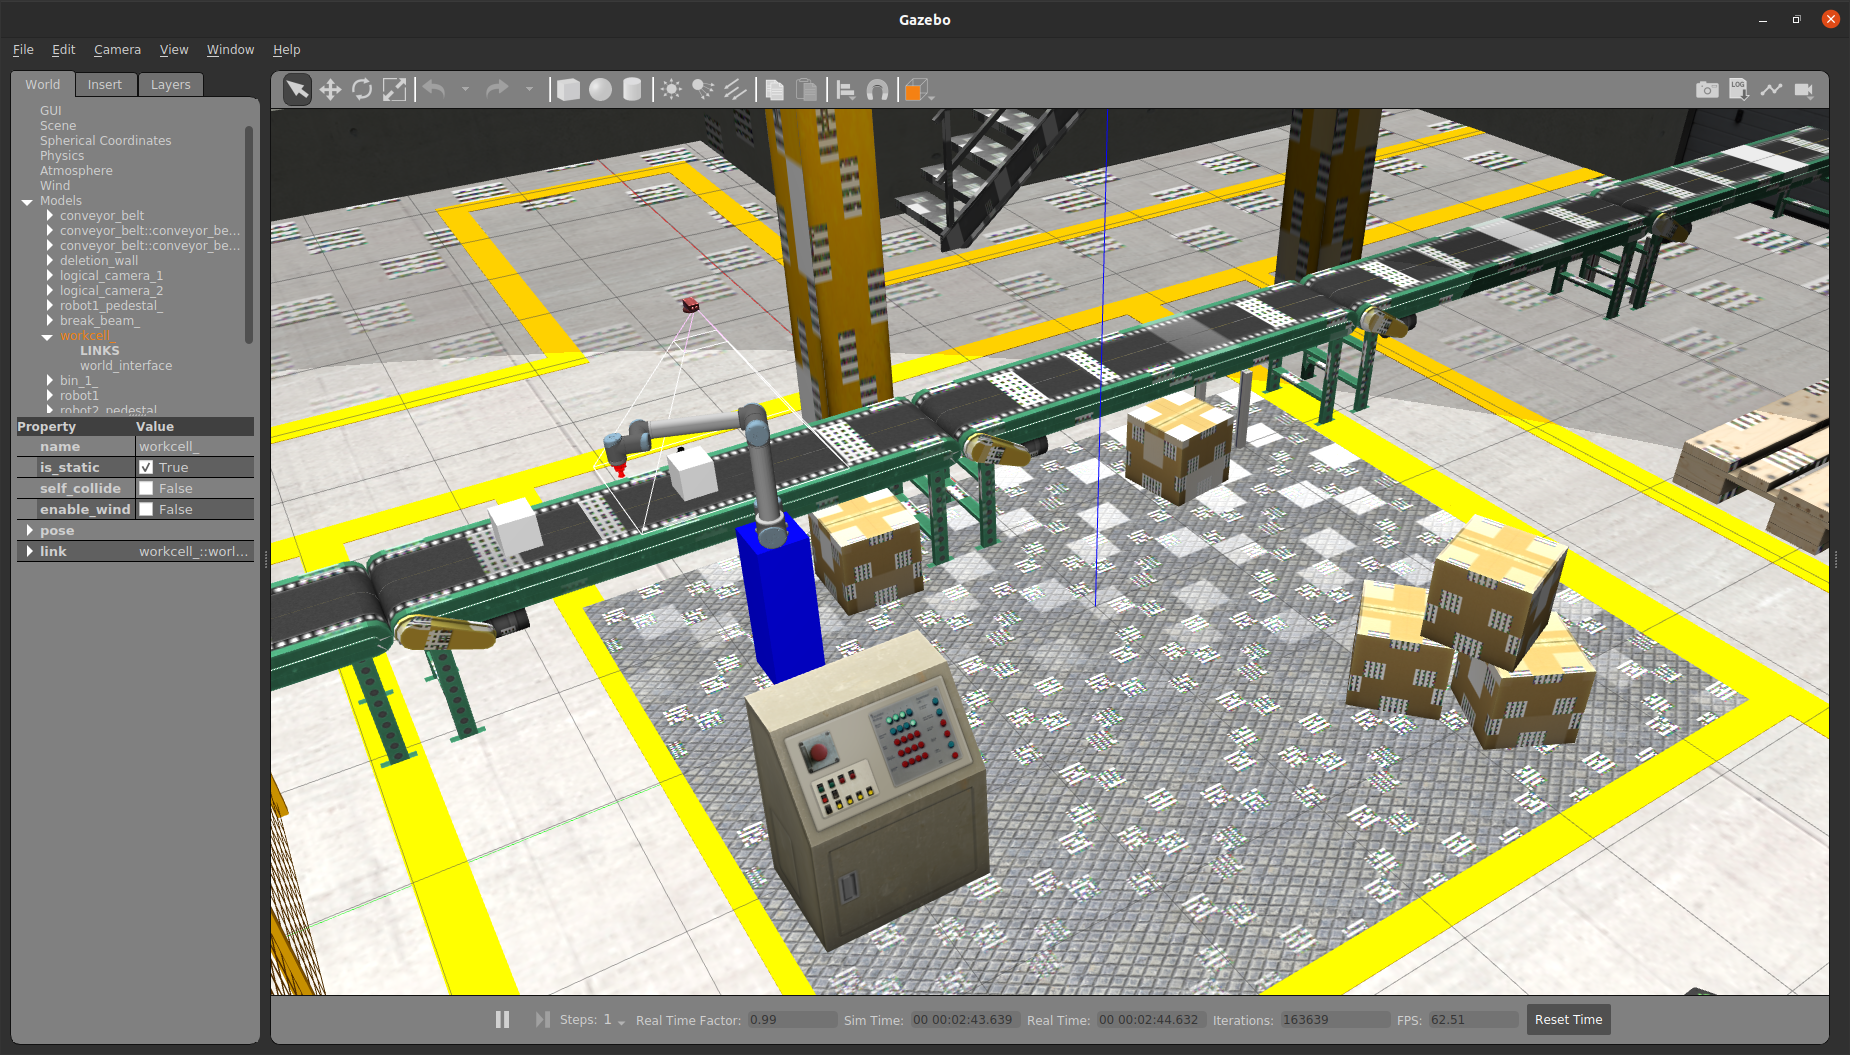Insert a box shape
The height and width of the screenshot is (1055, 1850).
click(568, 90)
